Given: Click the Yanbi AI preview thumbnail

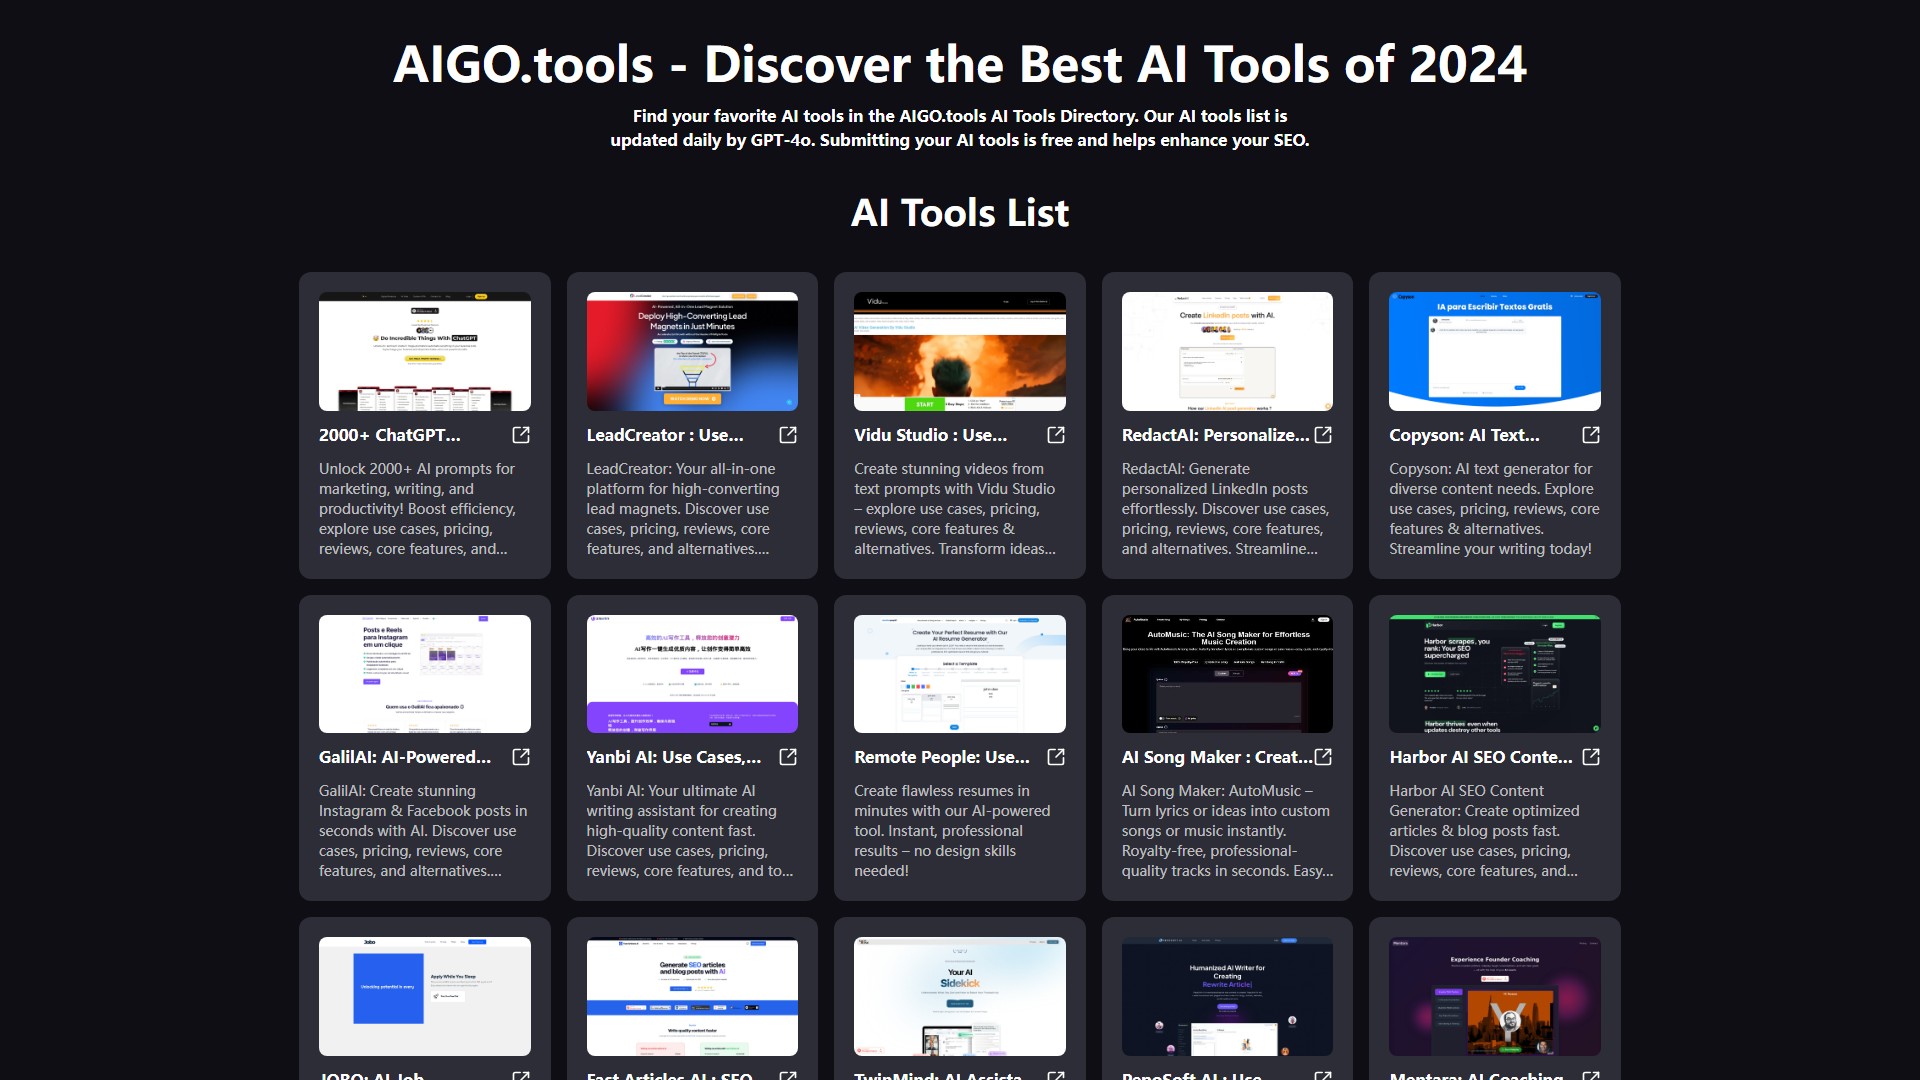Looking at the screenshot, I should 692,674.
